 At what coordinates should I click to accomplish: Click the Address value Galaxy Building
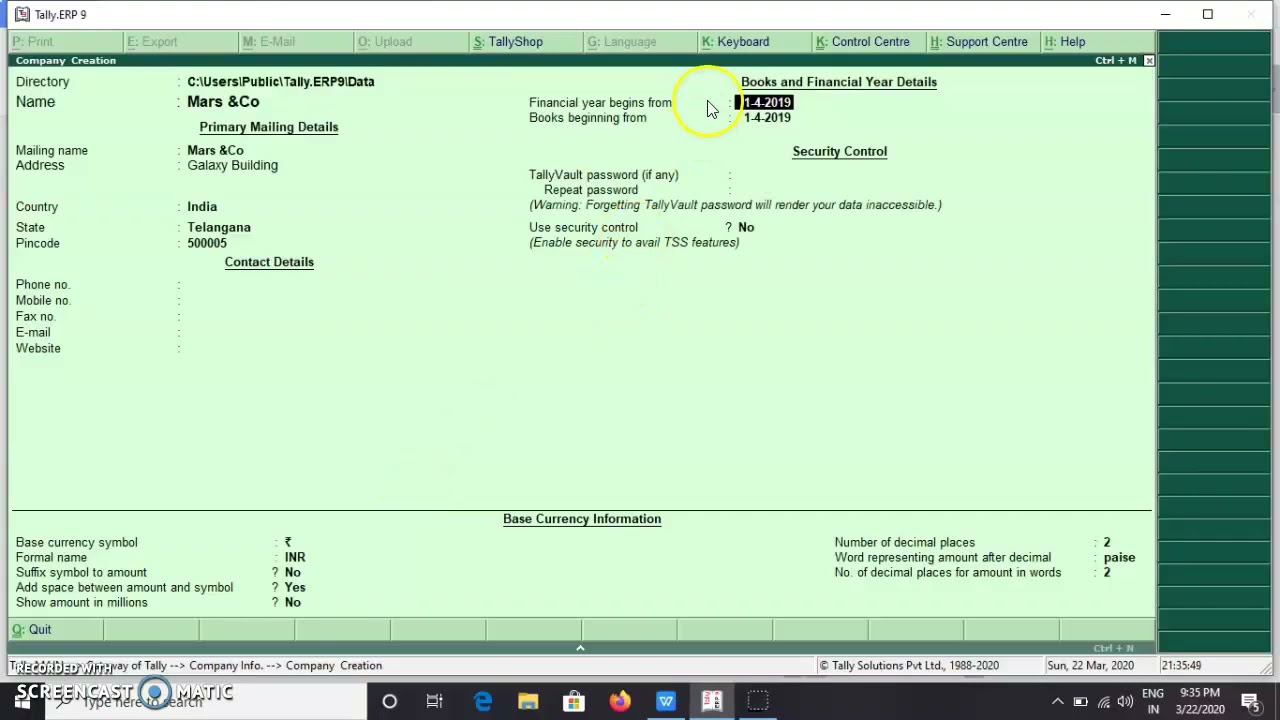click(x=232, y=166)
